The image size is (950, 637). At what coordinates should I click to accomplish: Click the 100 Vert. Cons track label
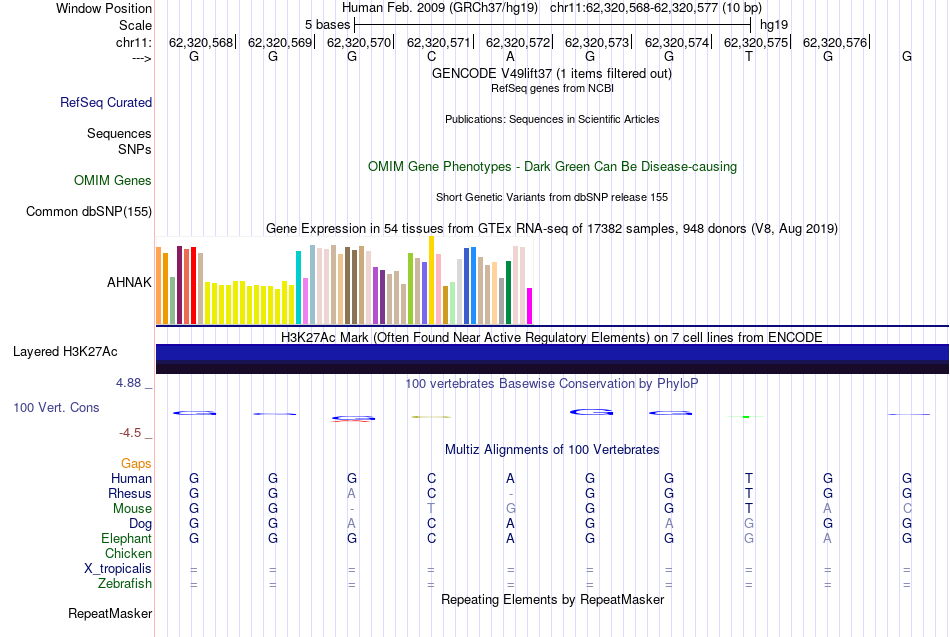point(56,407)
